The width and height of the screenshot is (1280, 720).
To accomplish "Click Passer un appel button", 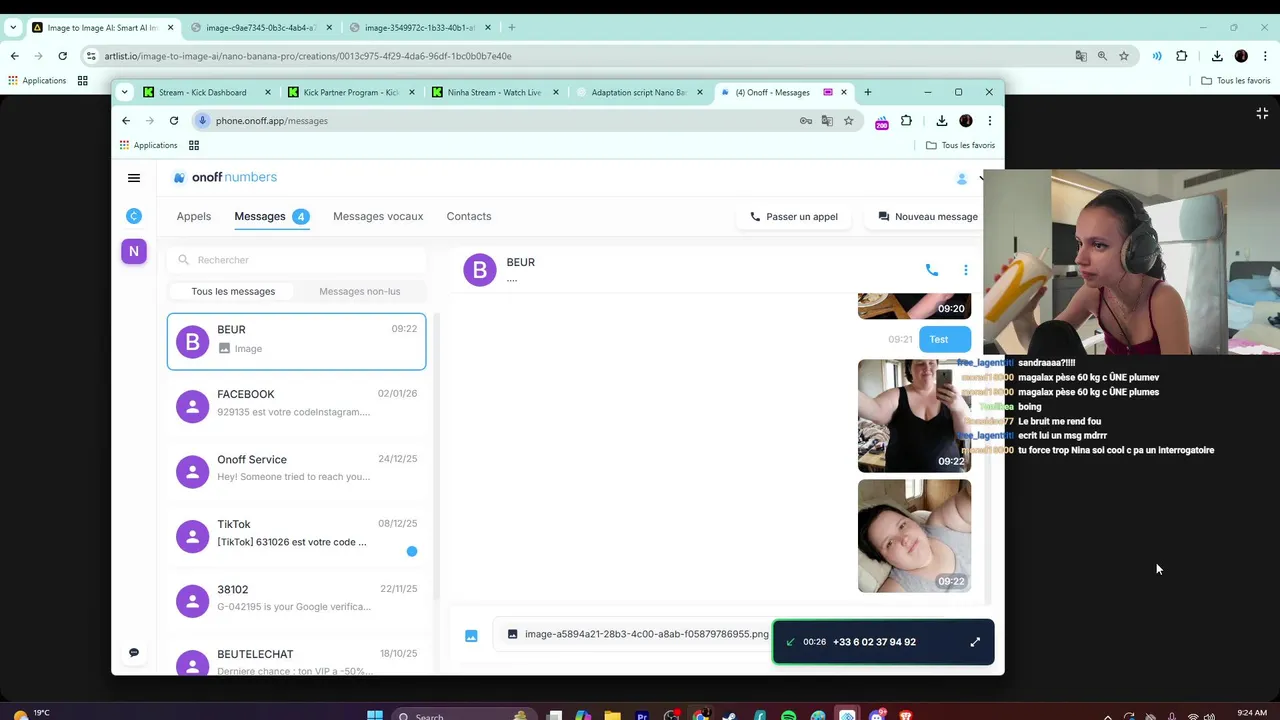I will [x=794, y=216].
